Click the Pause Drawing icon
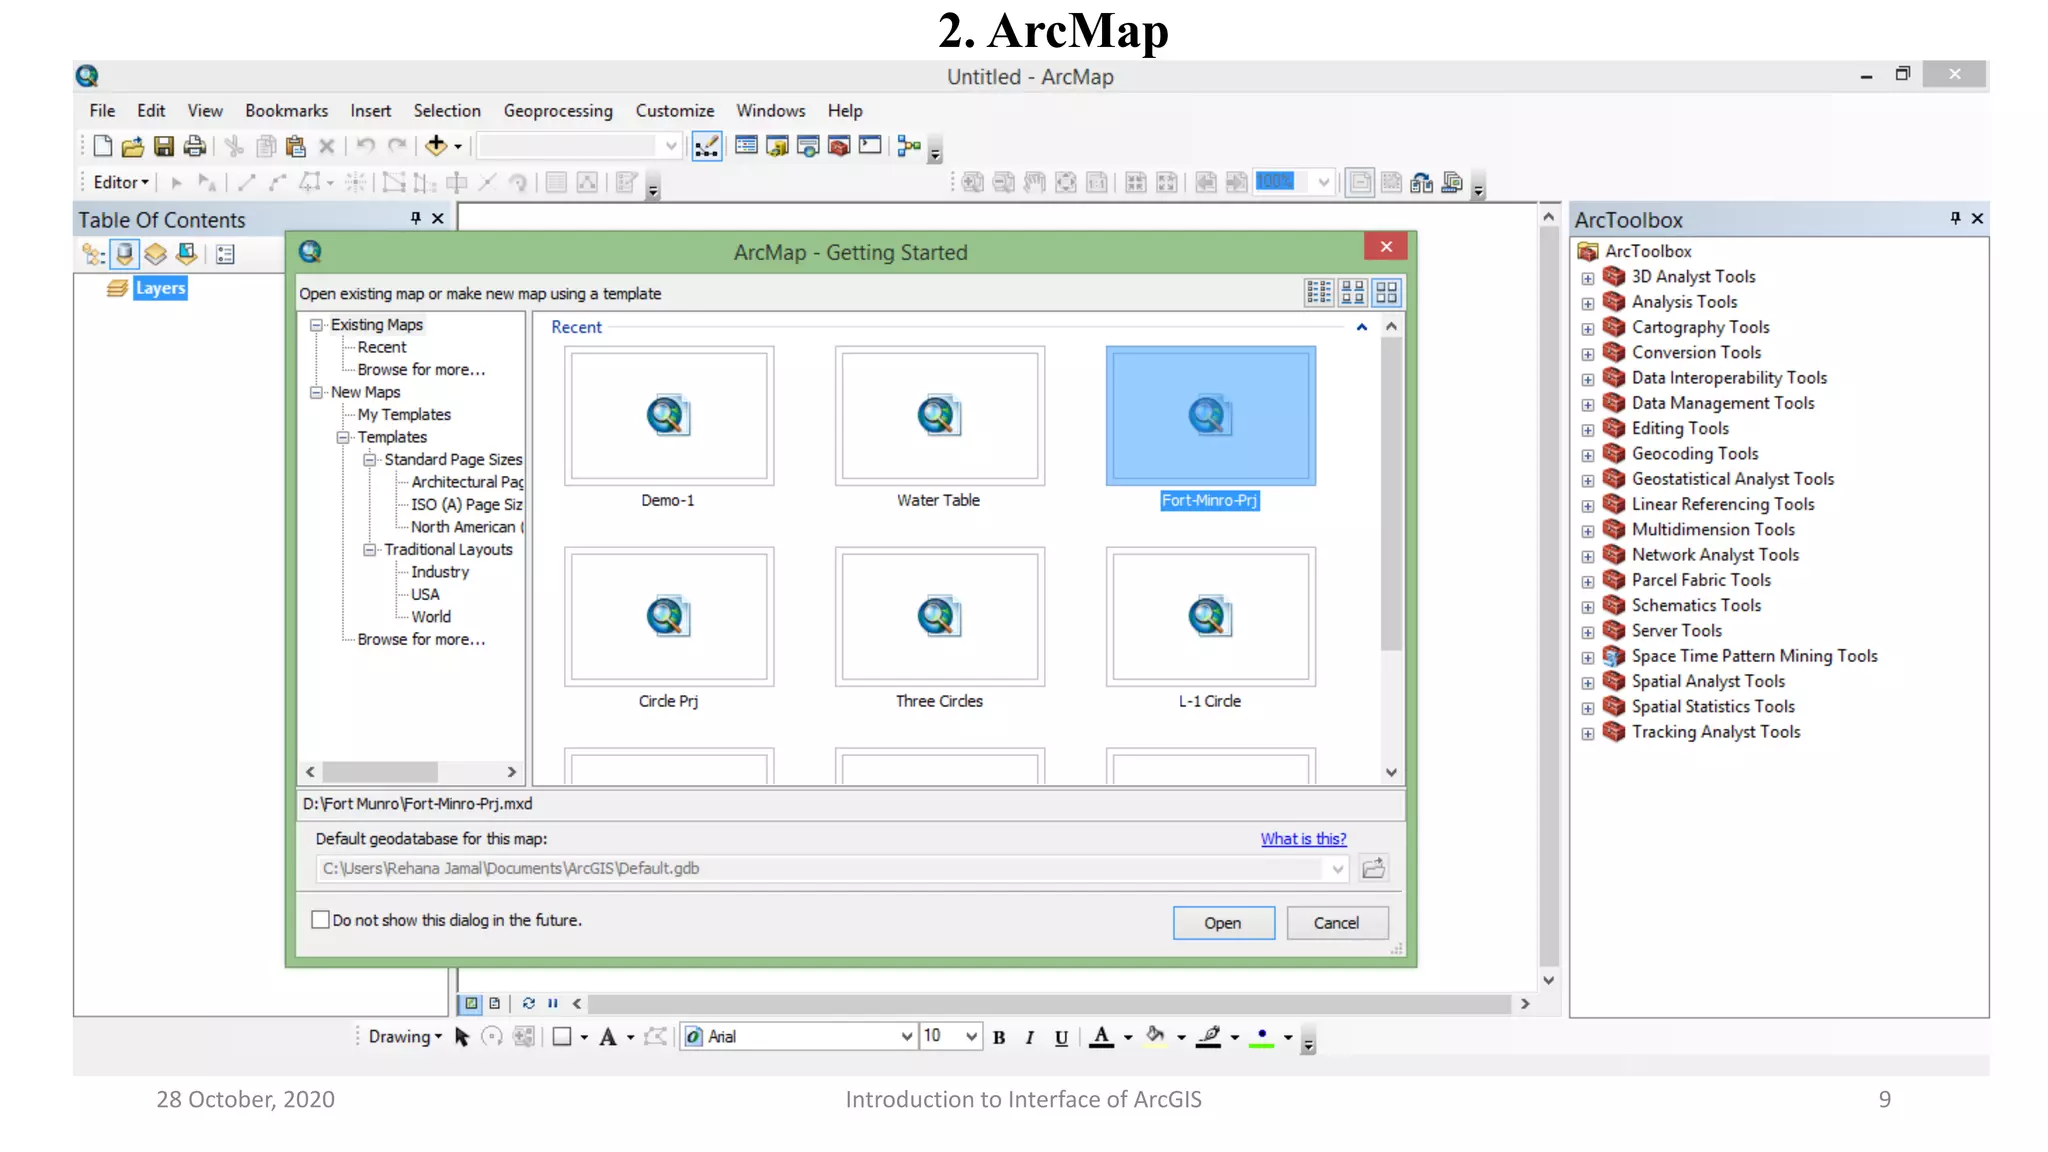This screenshot has width=2048, height=1152. [553, 1003]
